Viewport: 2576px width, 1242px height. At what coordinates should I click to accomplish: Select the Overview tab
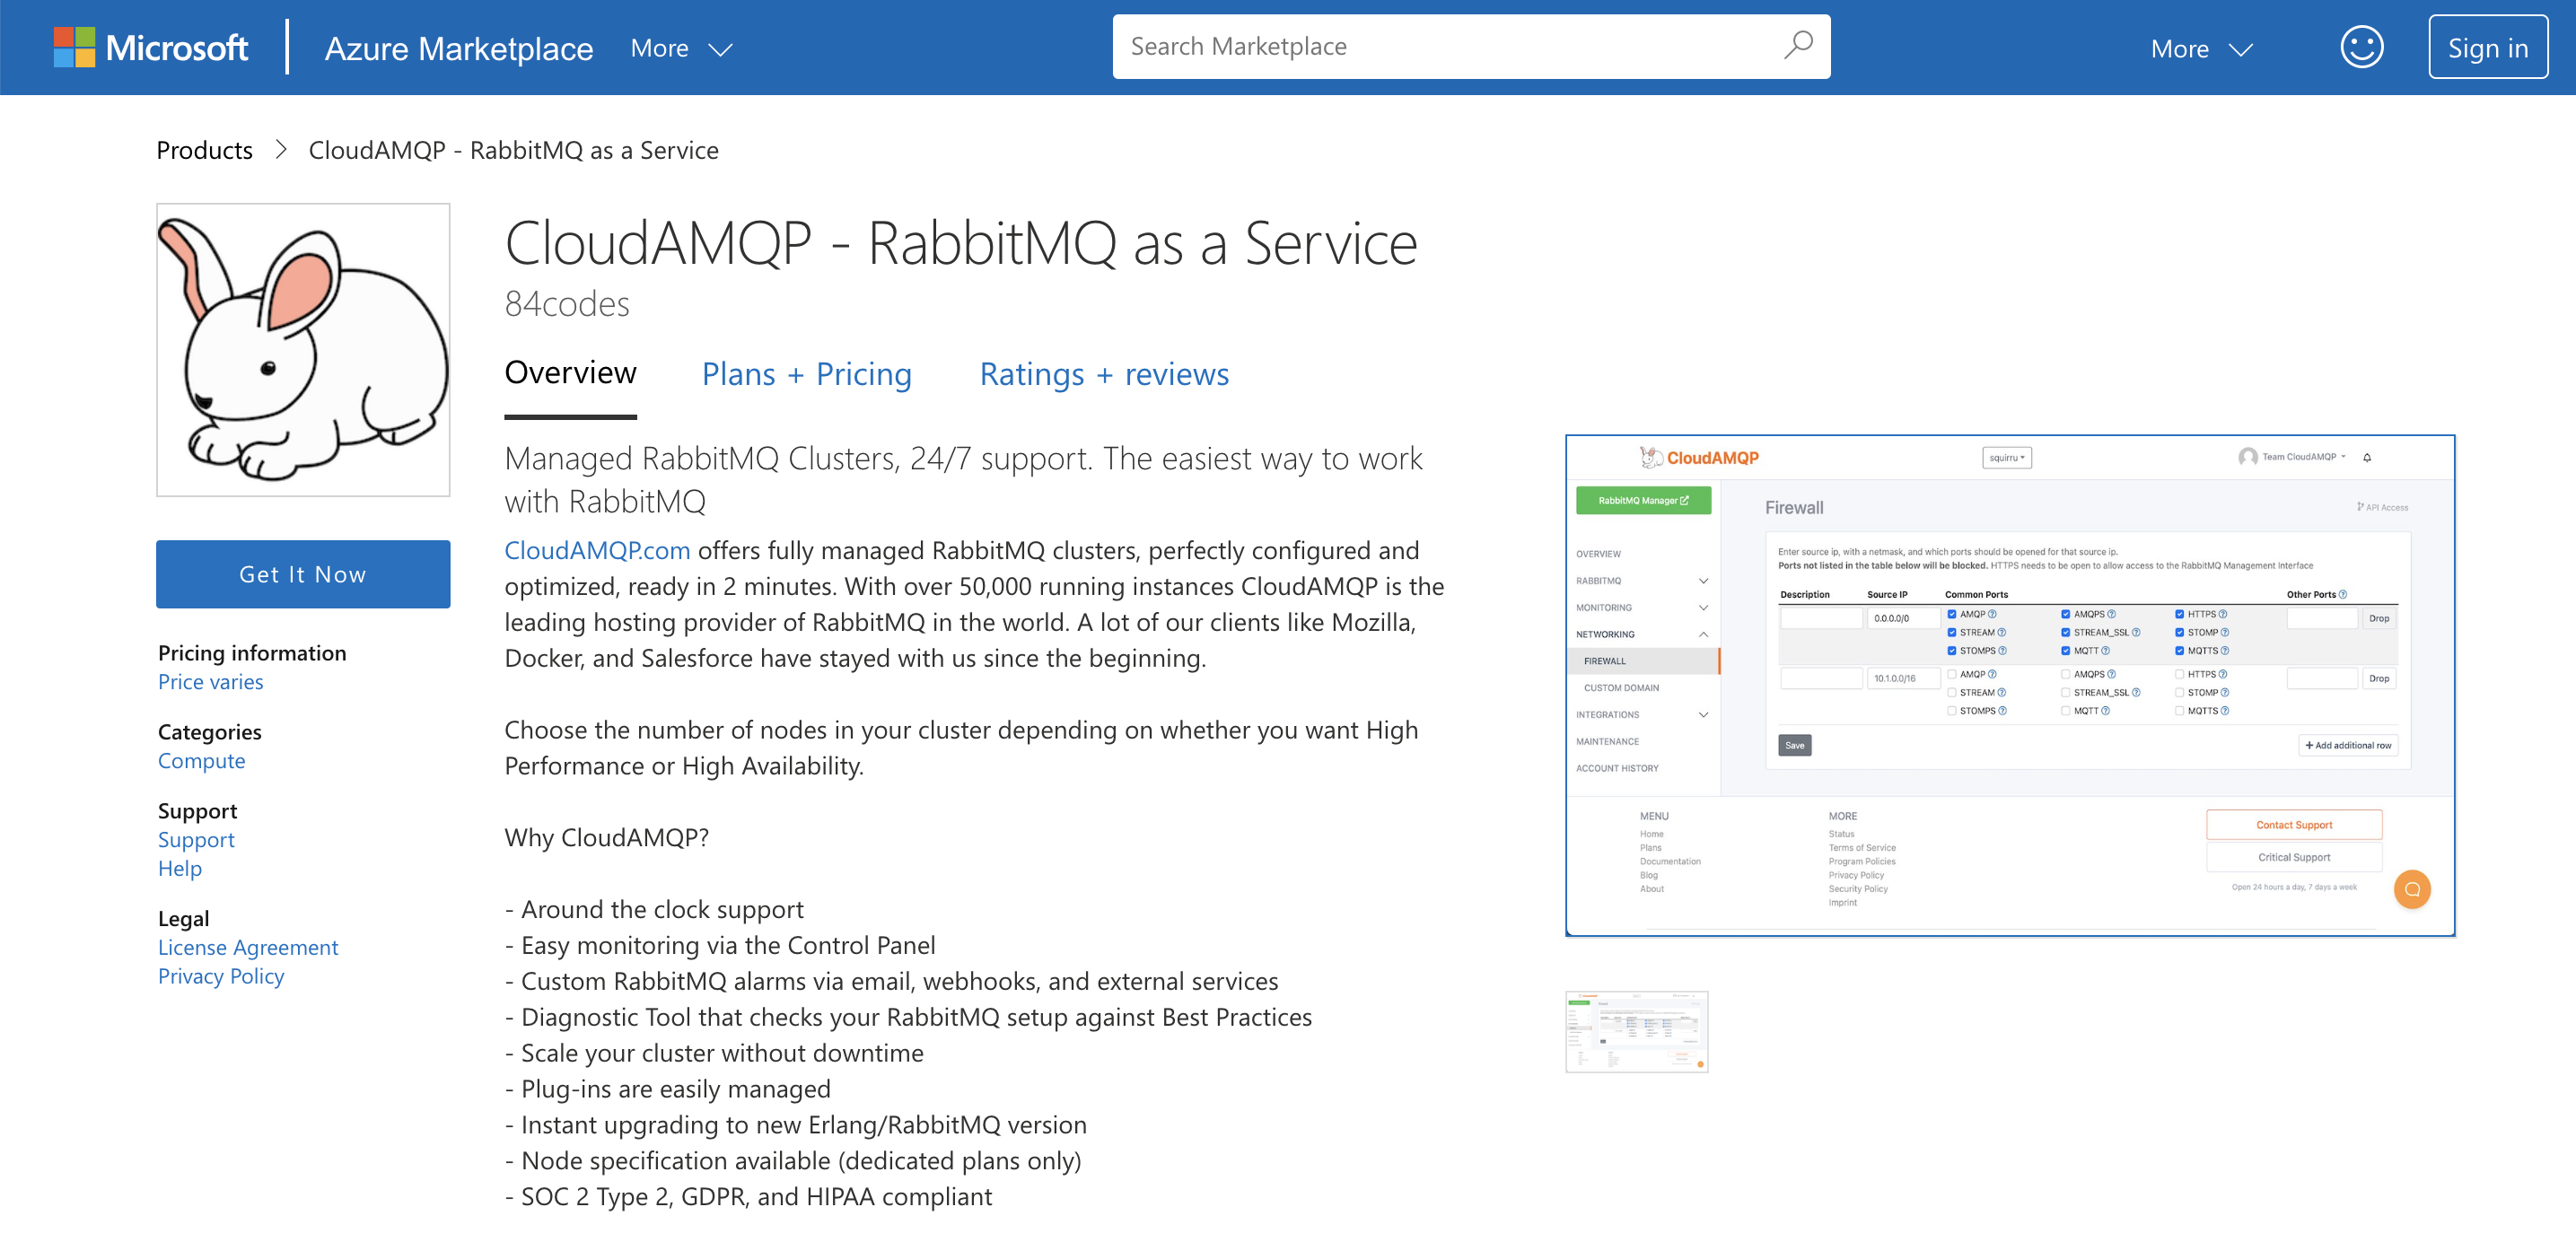point(570,373)
